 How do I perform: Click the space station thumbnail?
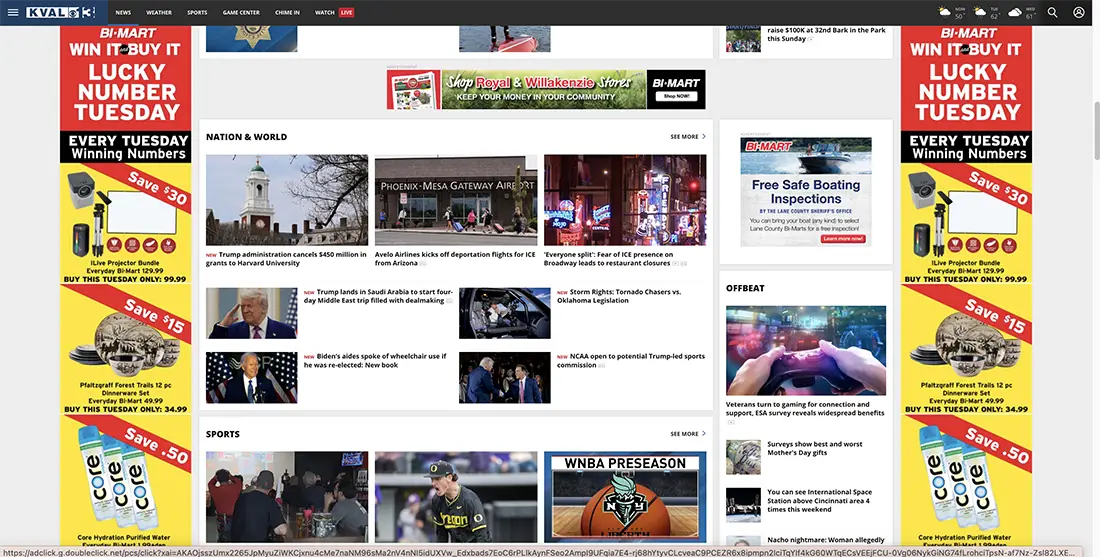click(743, 505)
